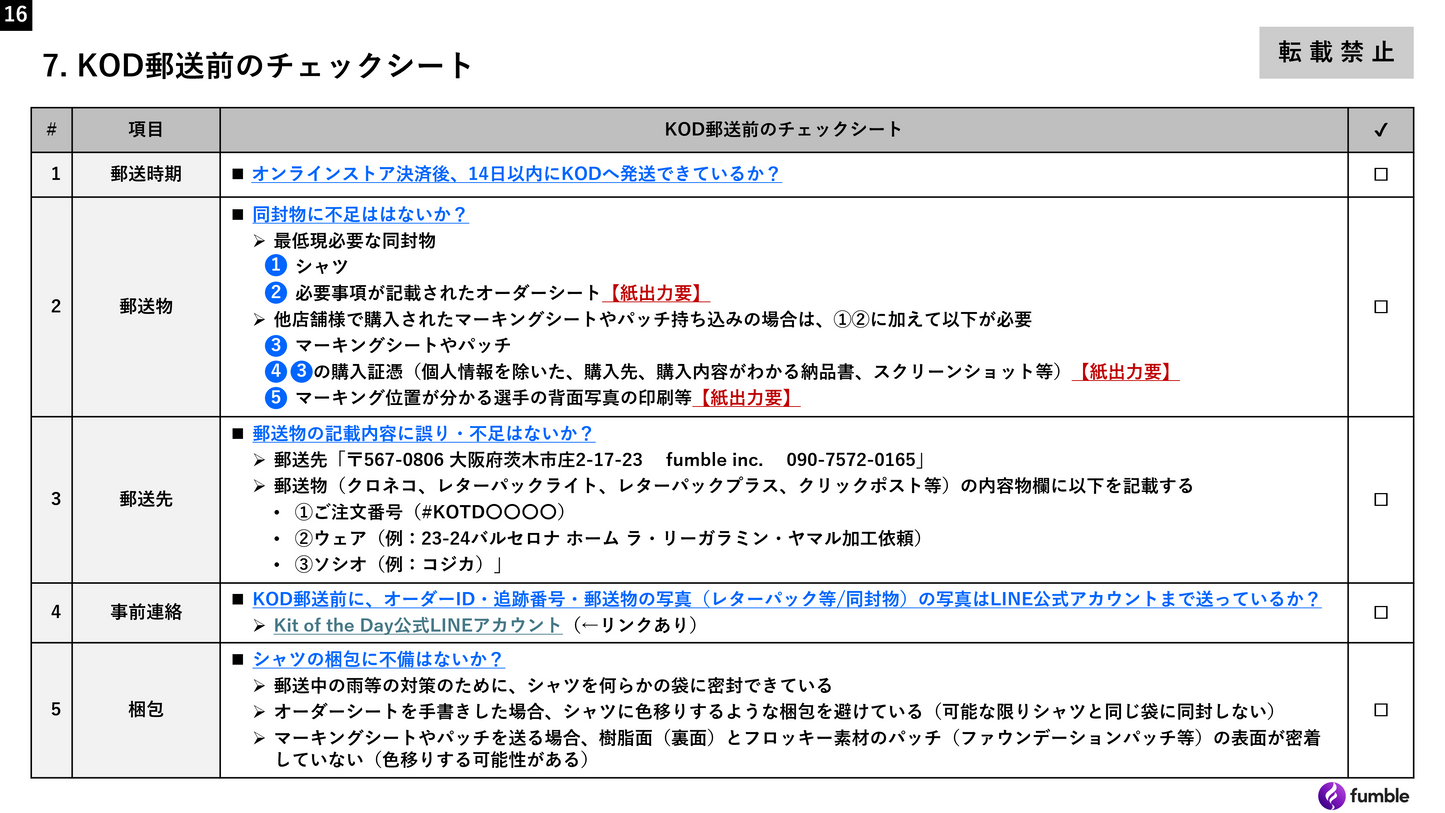
Task: Click the mailing address line with 〒567-0806
Action: click(x=598, y=460)
